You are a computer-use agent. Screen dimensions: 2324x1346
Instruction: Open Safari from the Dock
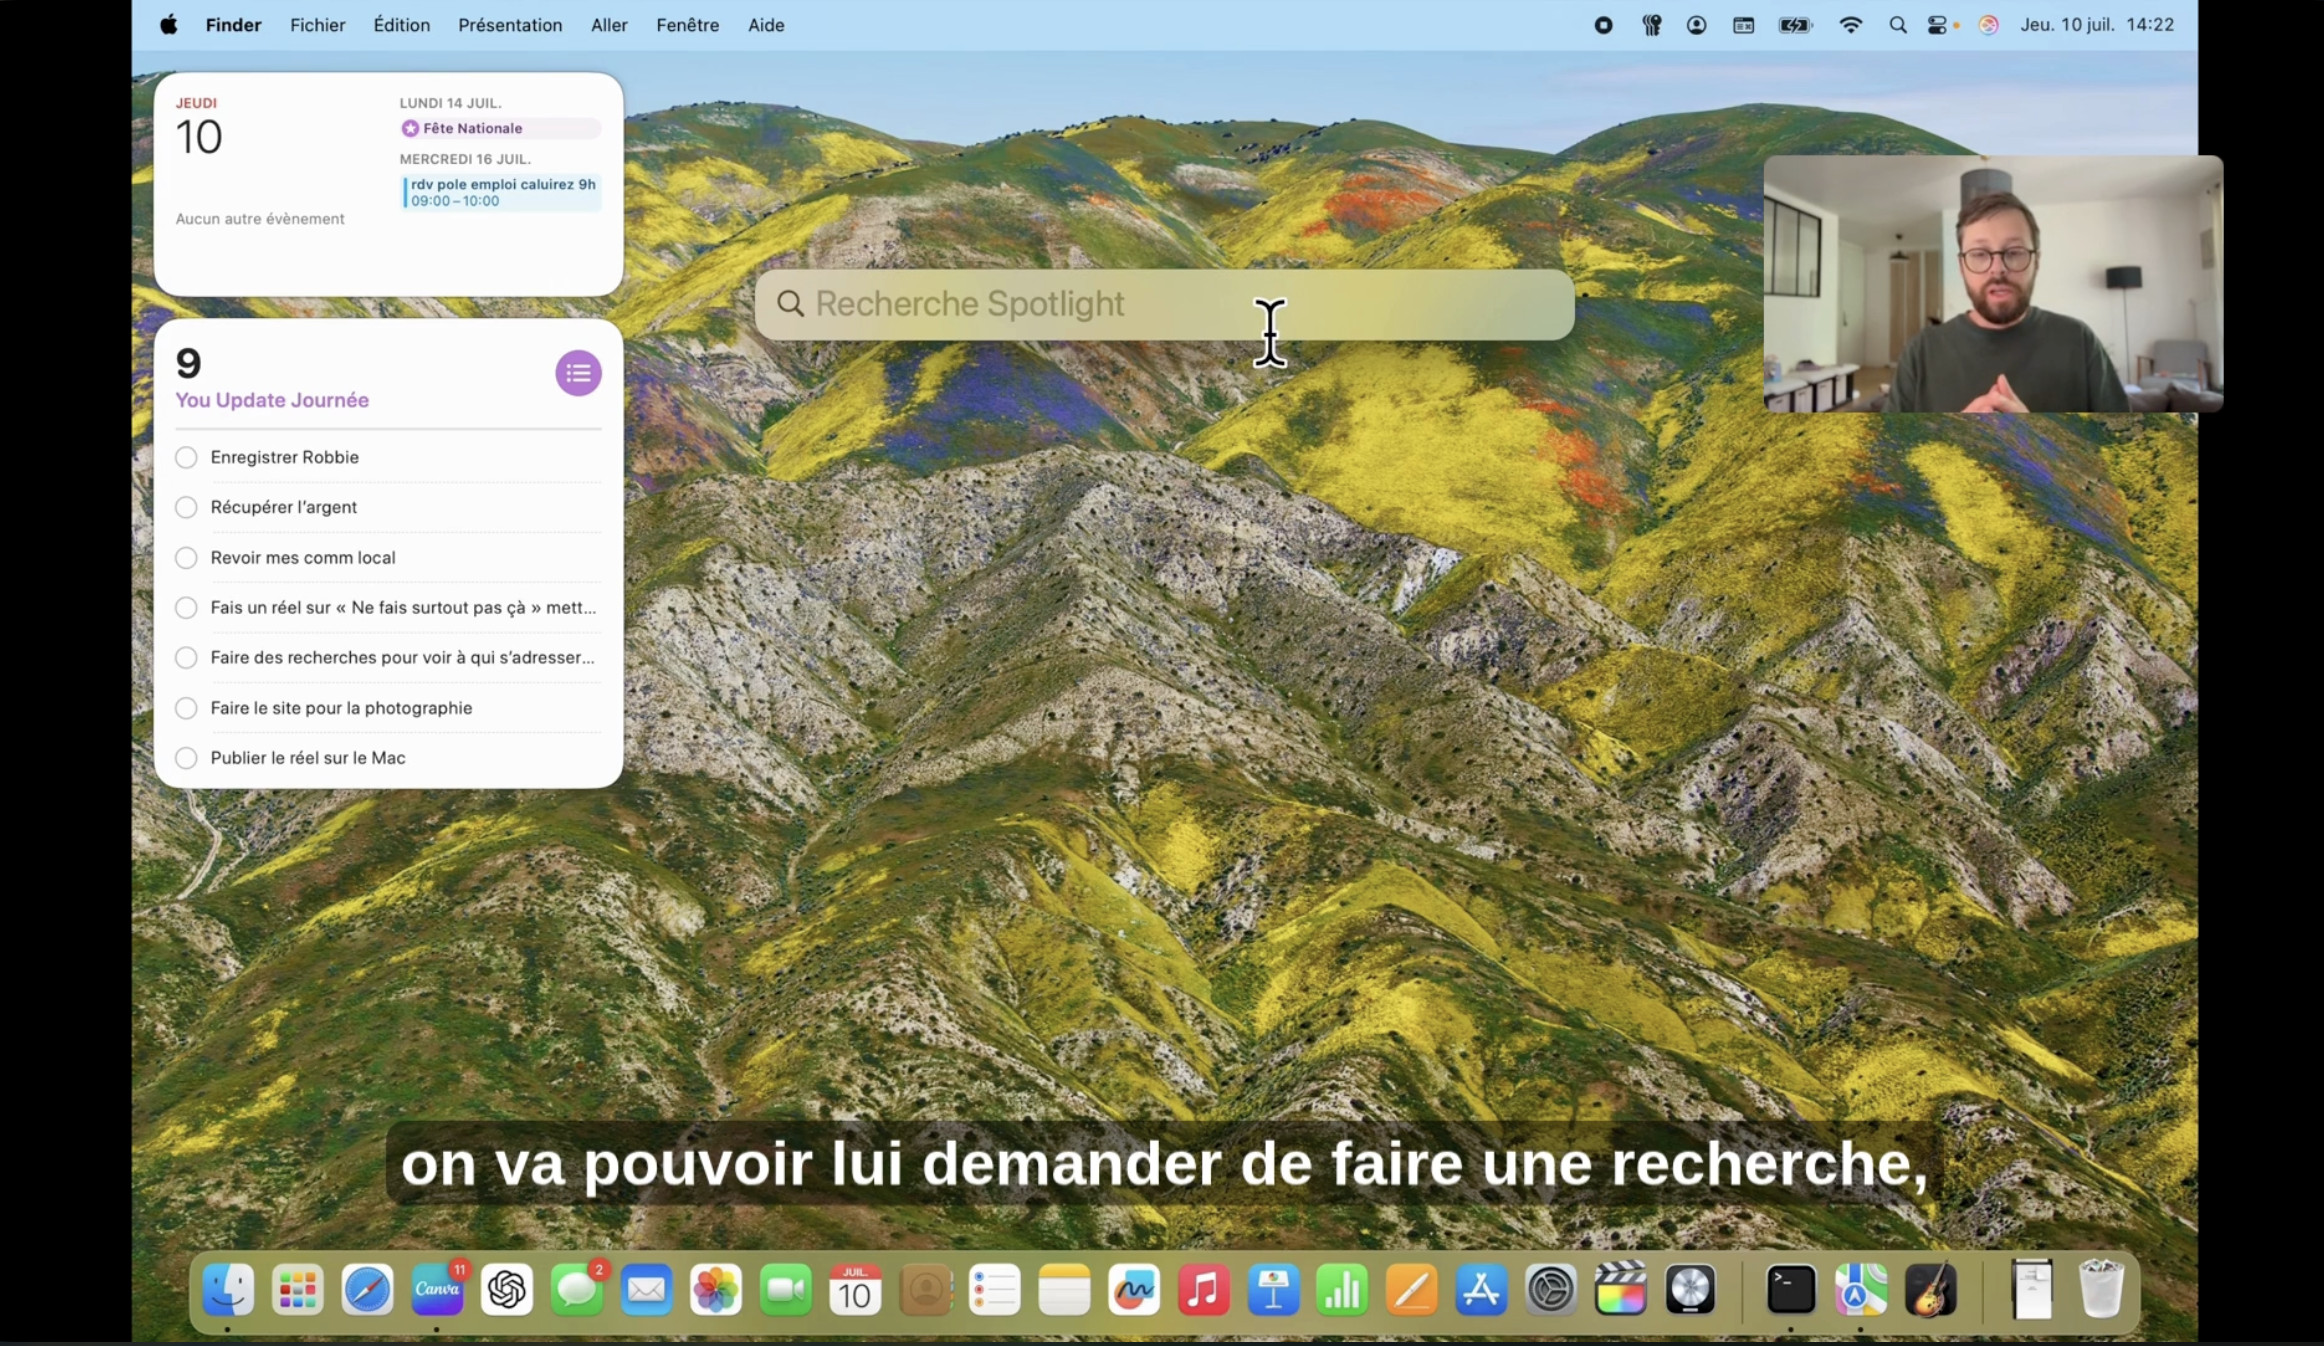tap(367, 1290)
